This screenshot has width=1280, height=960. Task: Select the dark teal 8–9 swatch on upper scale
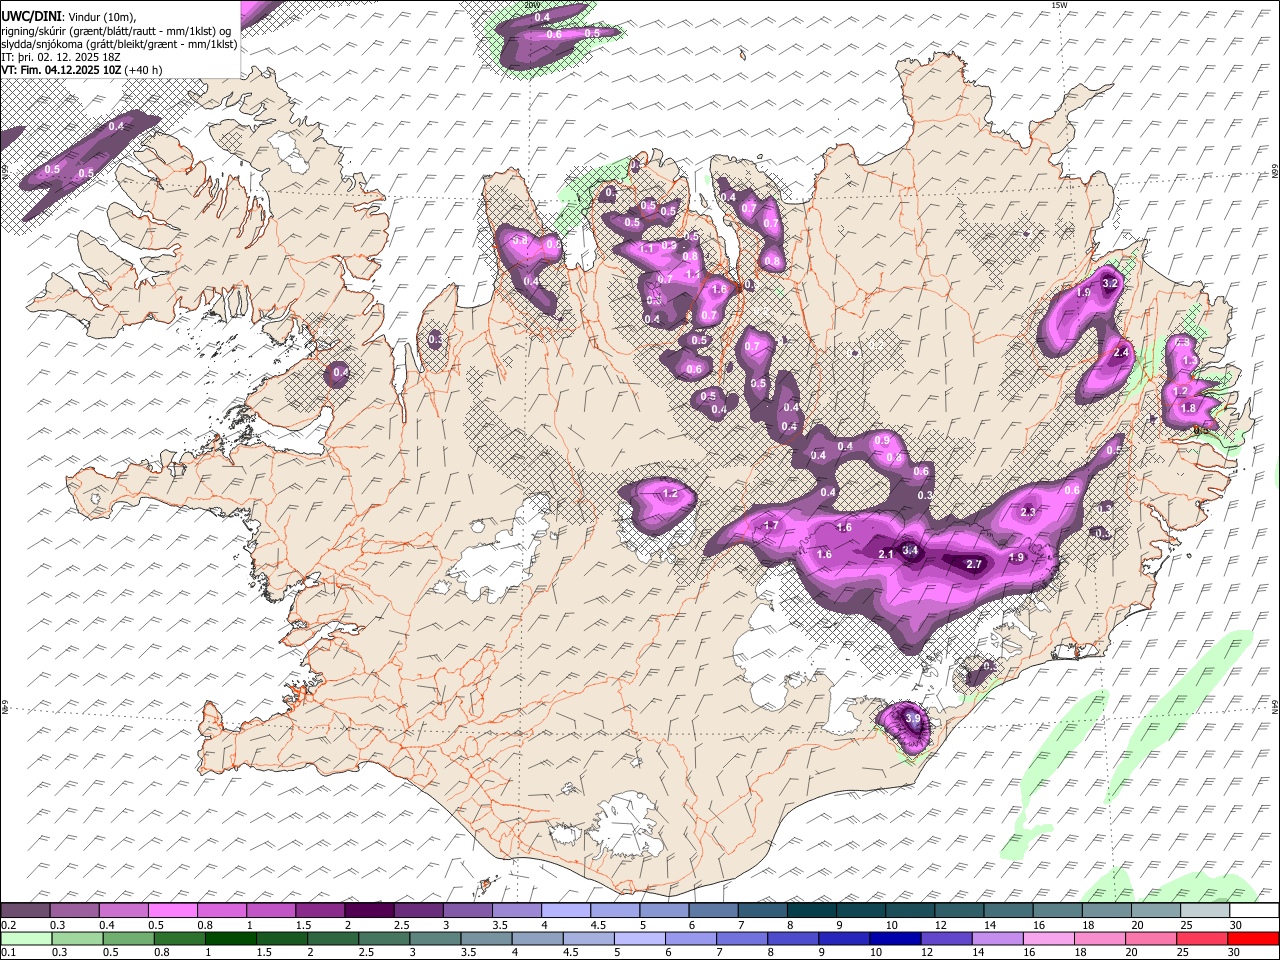coord(812,911)
